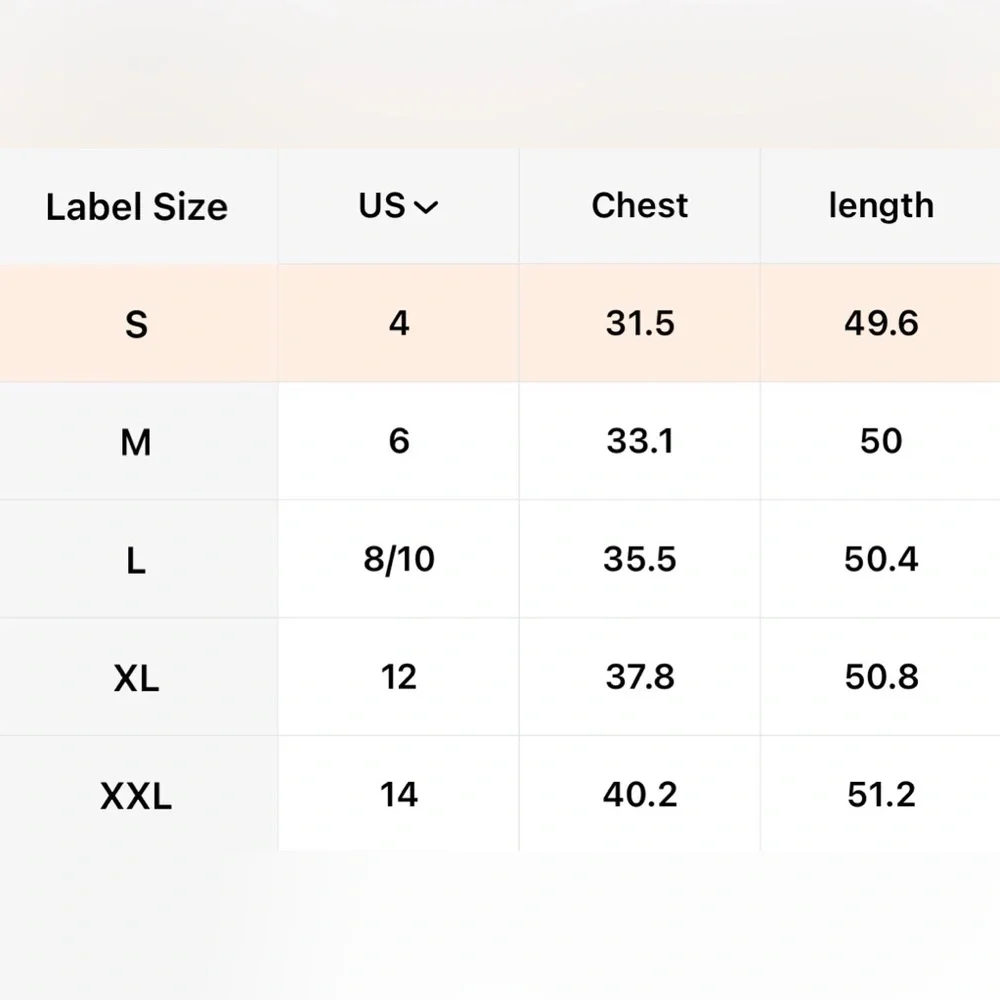Select the L label size row
1000x1000 pixels.
(x=137, y=560)
